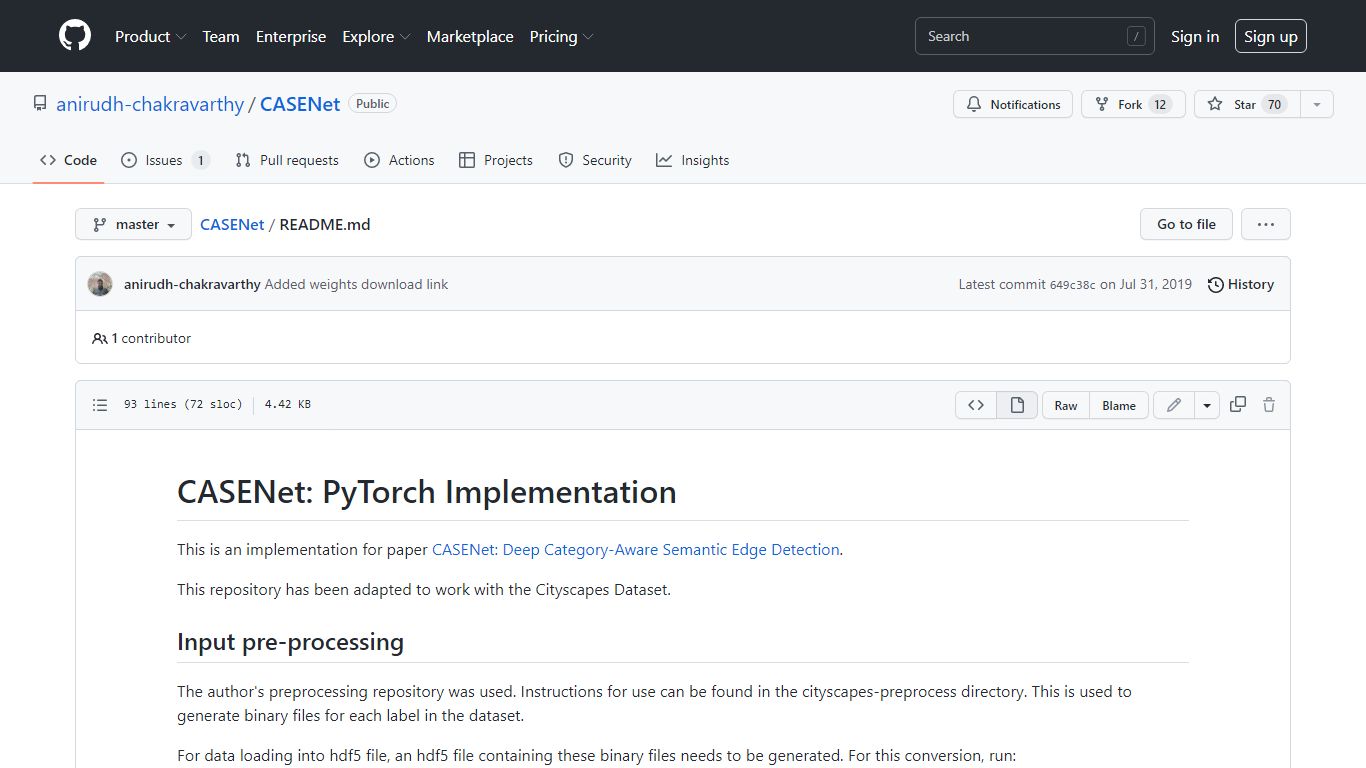Open the Raw file view
The image size is (1366, 768).
pos(1066,405)
